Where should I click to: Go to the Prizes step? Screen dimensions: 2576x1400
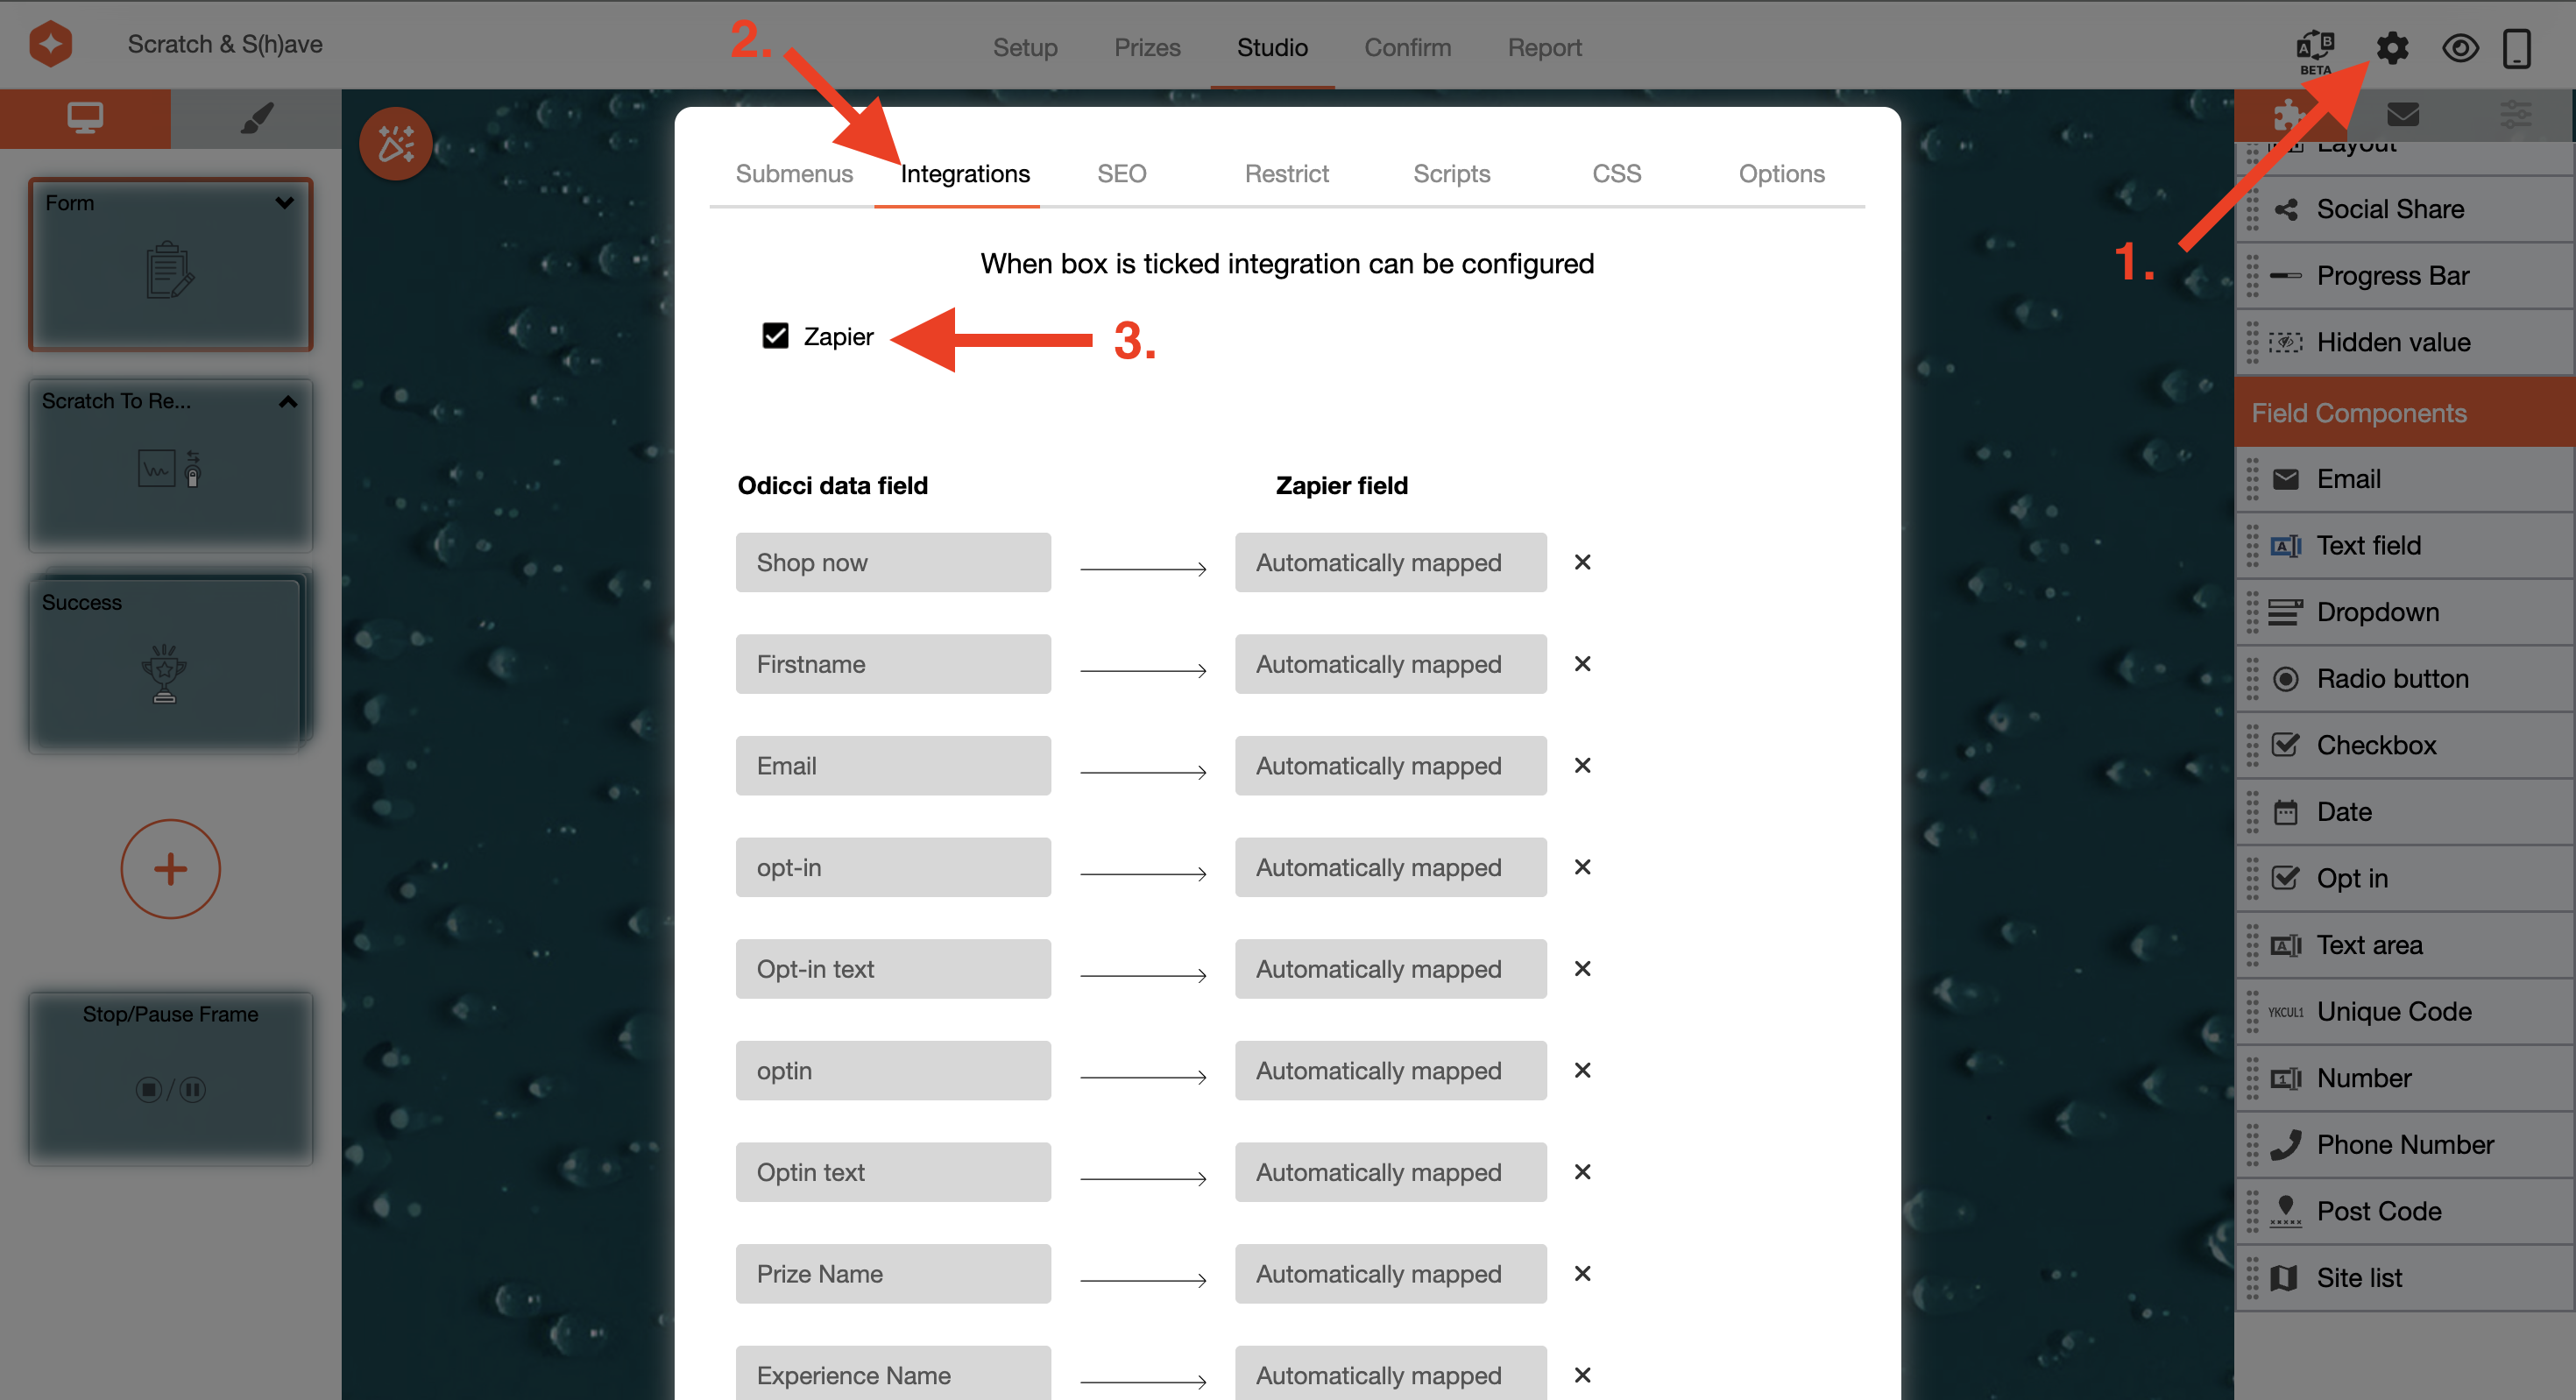(x=1147, y=47)
